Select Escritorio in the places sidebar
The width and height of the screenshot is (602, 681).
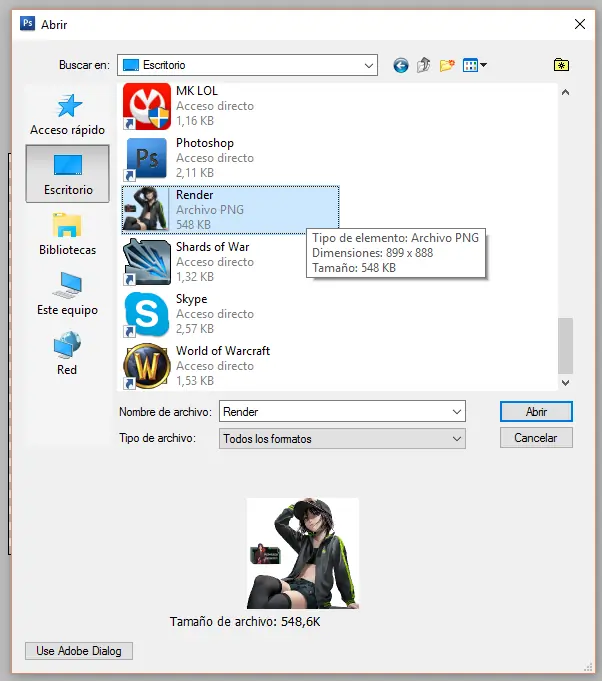tap(67, 174)
